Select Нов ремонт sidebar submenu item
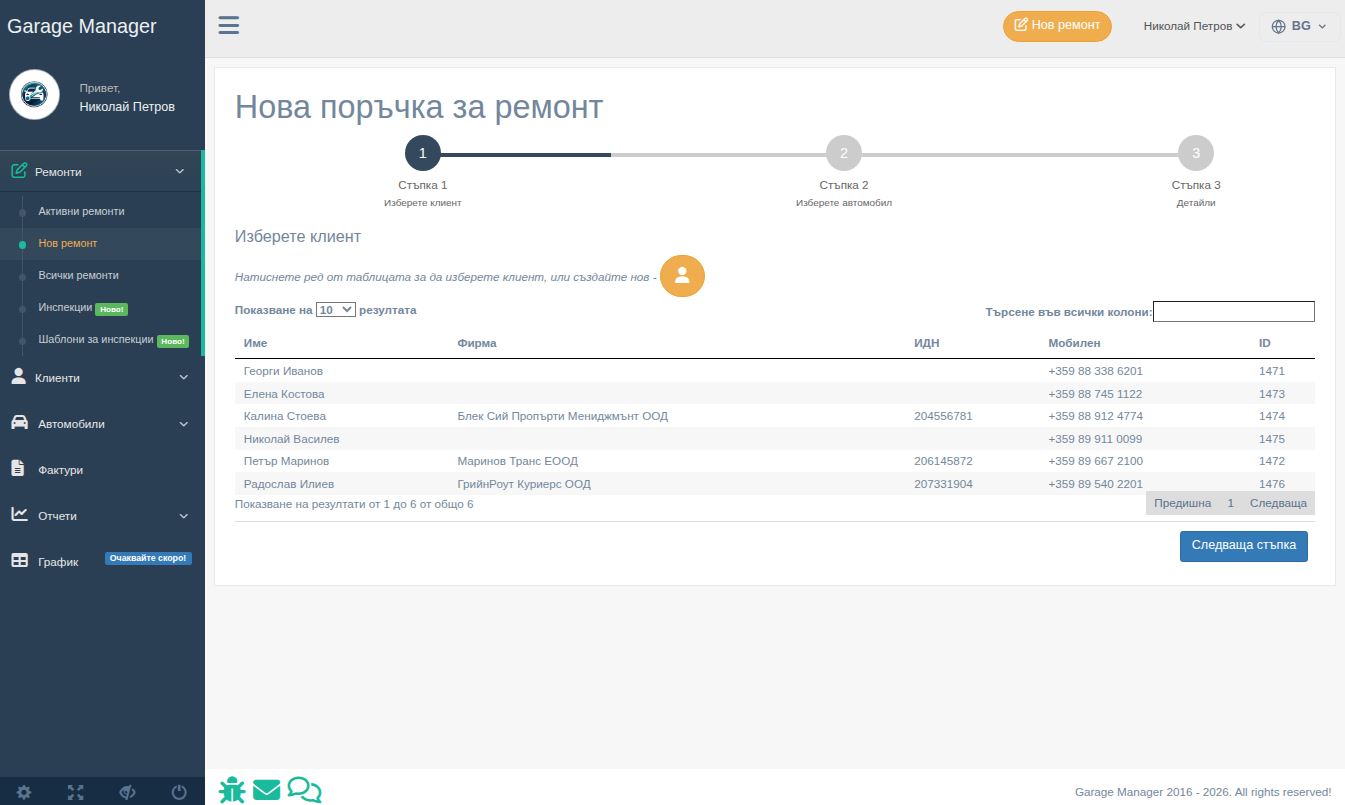Image resolution: width=1345 pixels, height=805 pixels. [67, 243]
